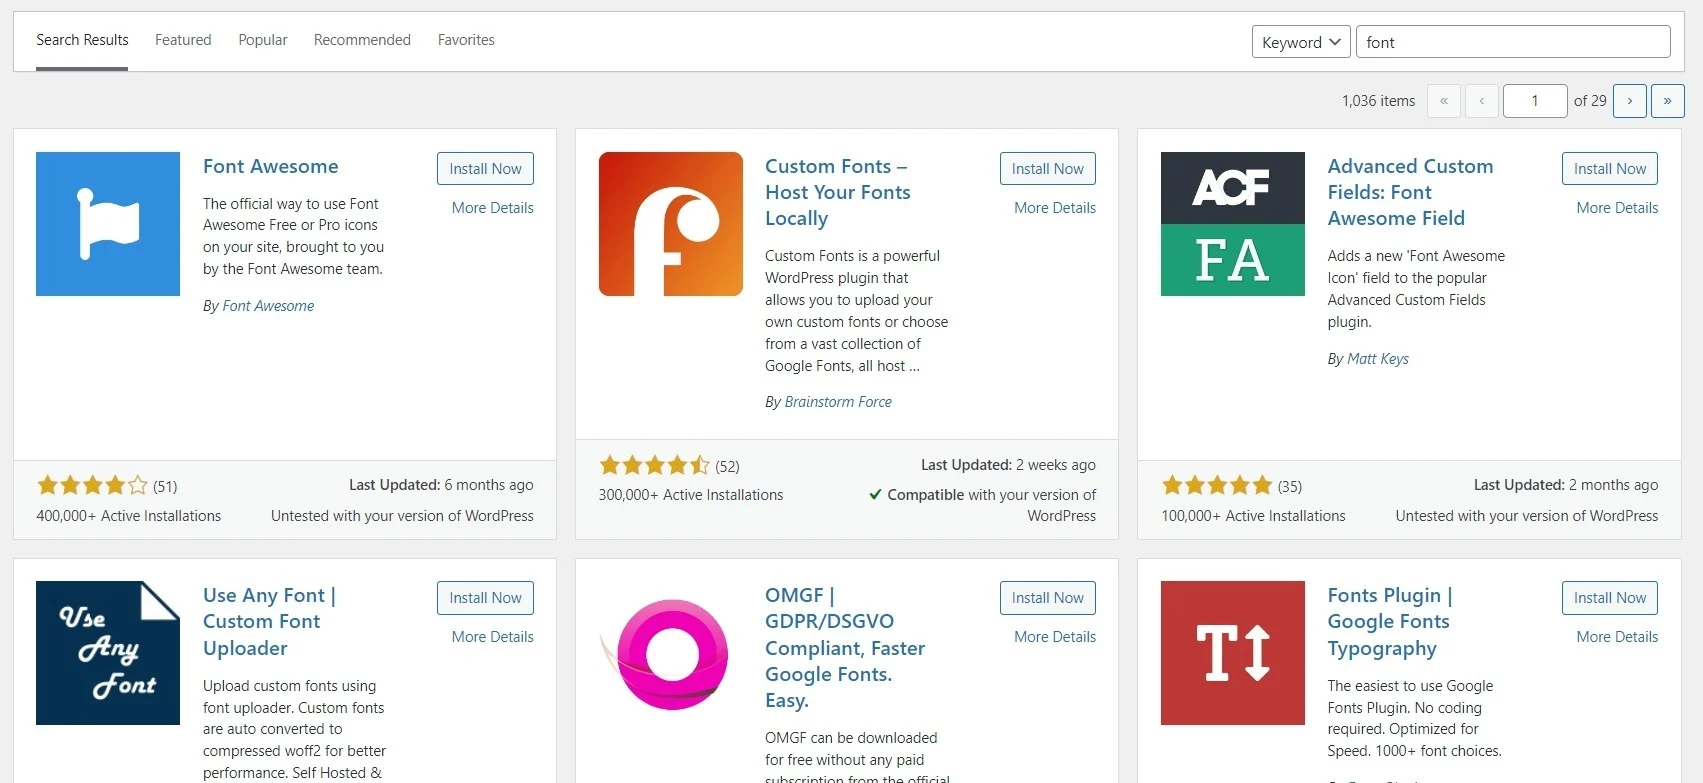
Task: Open Advanced Custom Fields: Font Awesome Field title
Action: click(x=1410, y=192)
